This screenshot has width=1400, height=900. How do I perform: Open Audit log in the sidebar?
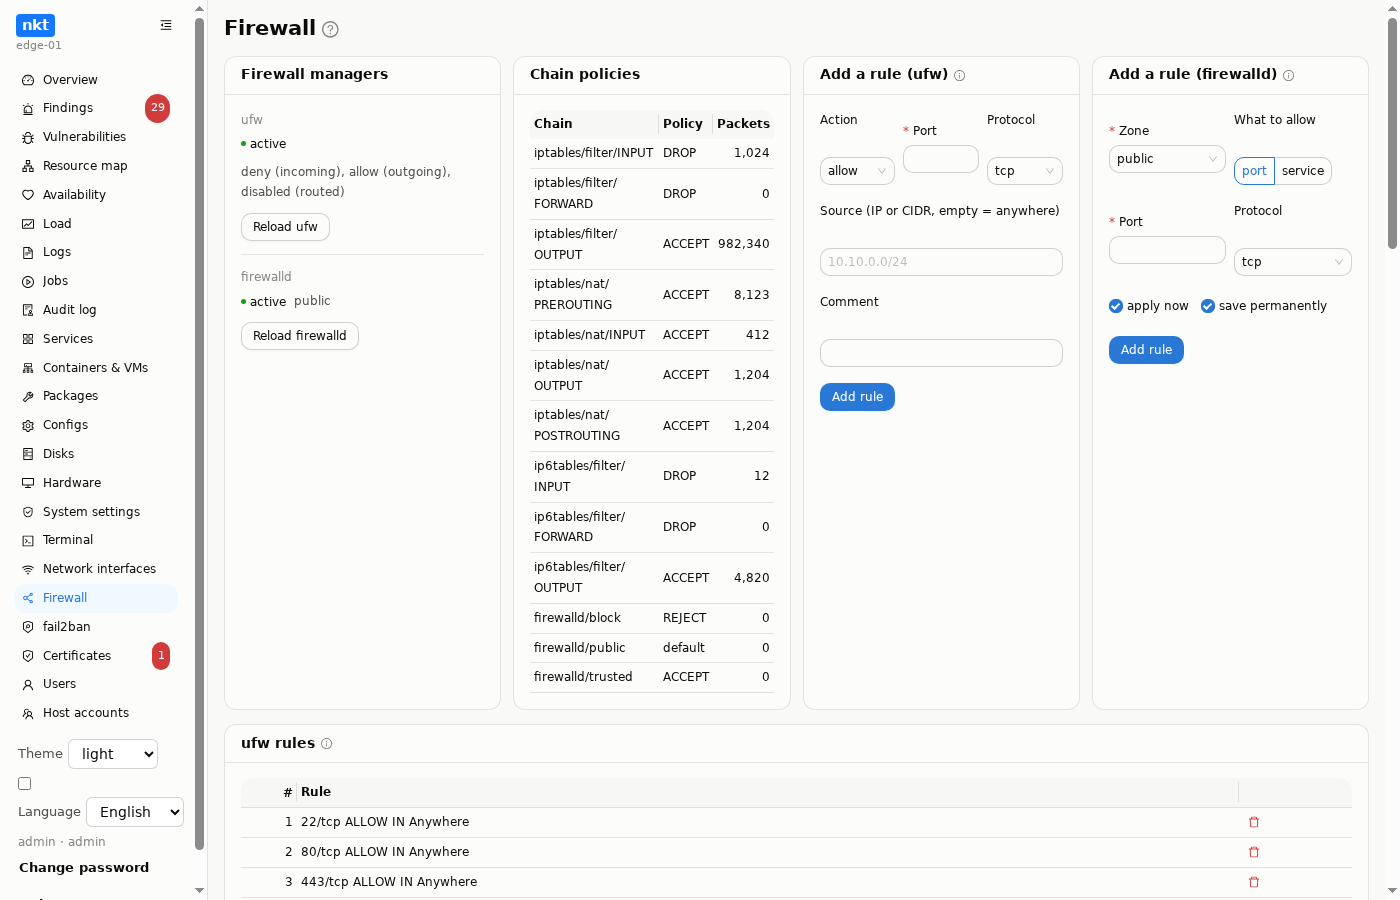click(96, 310)
